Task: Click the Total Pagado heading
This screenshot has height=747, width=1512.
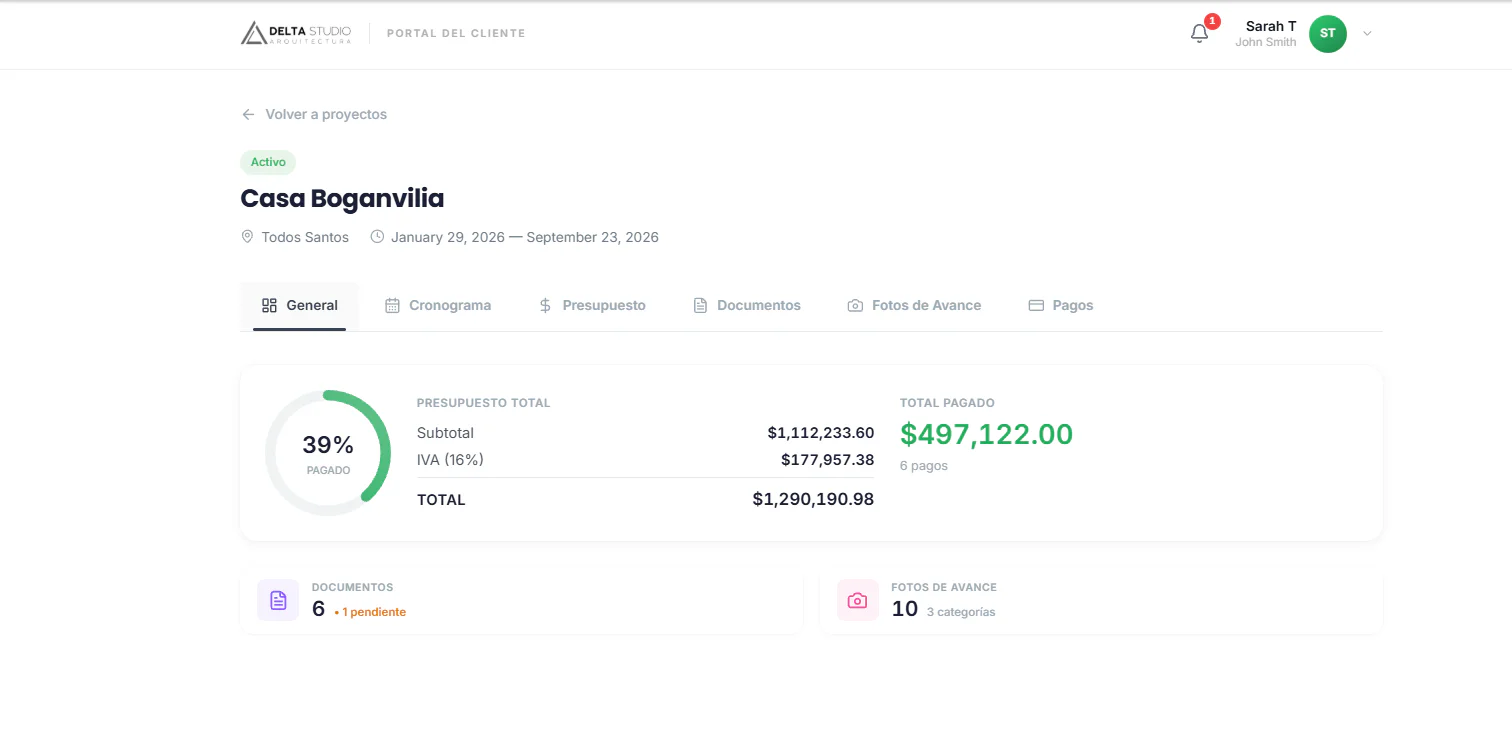Action: click(x=947, y=403)
